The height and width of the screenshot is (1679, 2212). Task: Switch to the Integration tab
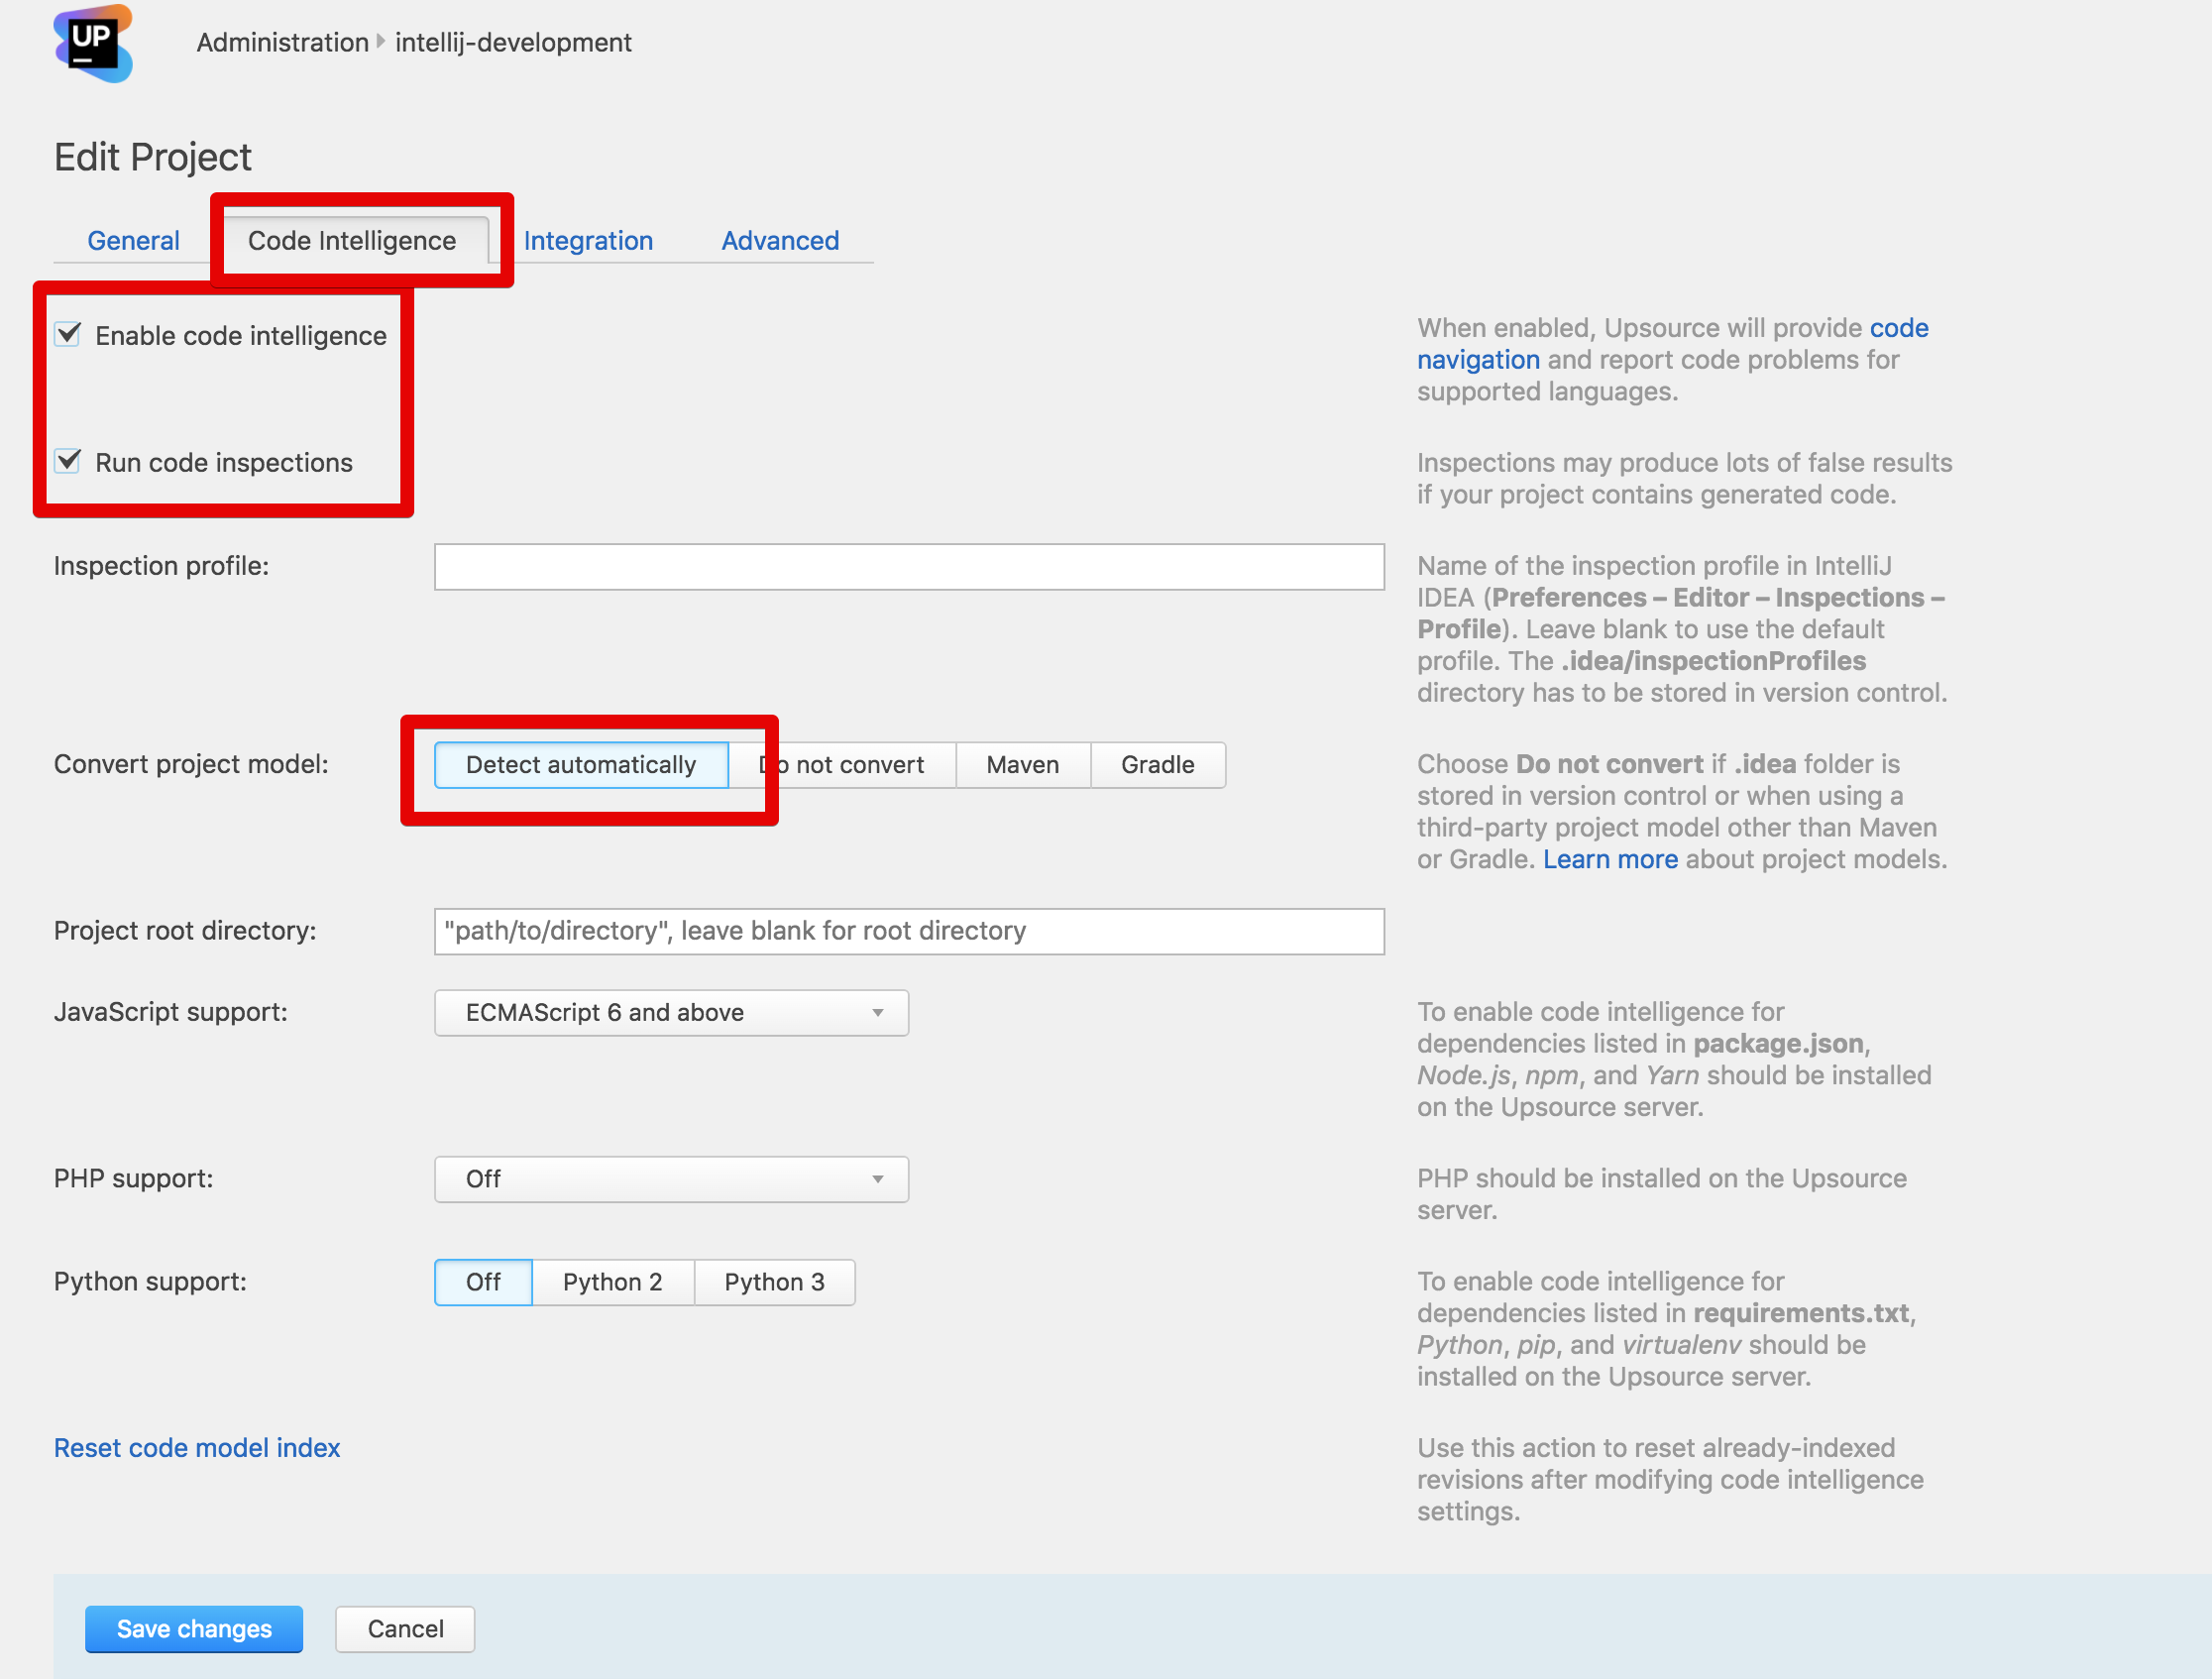click(588, 241)
